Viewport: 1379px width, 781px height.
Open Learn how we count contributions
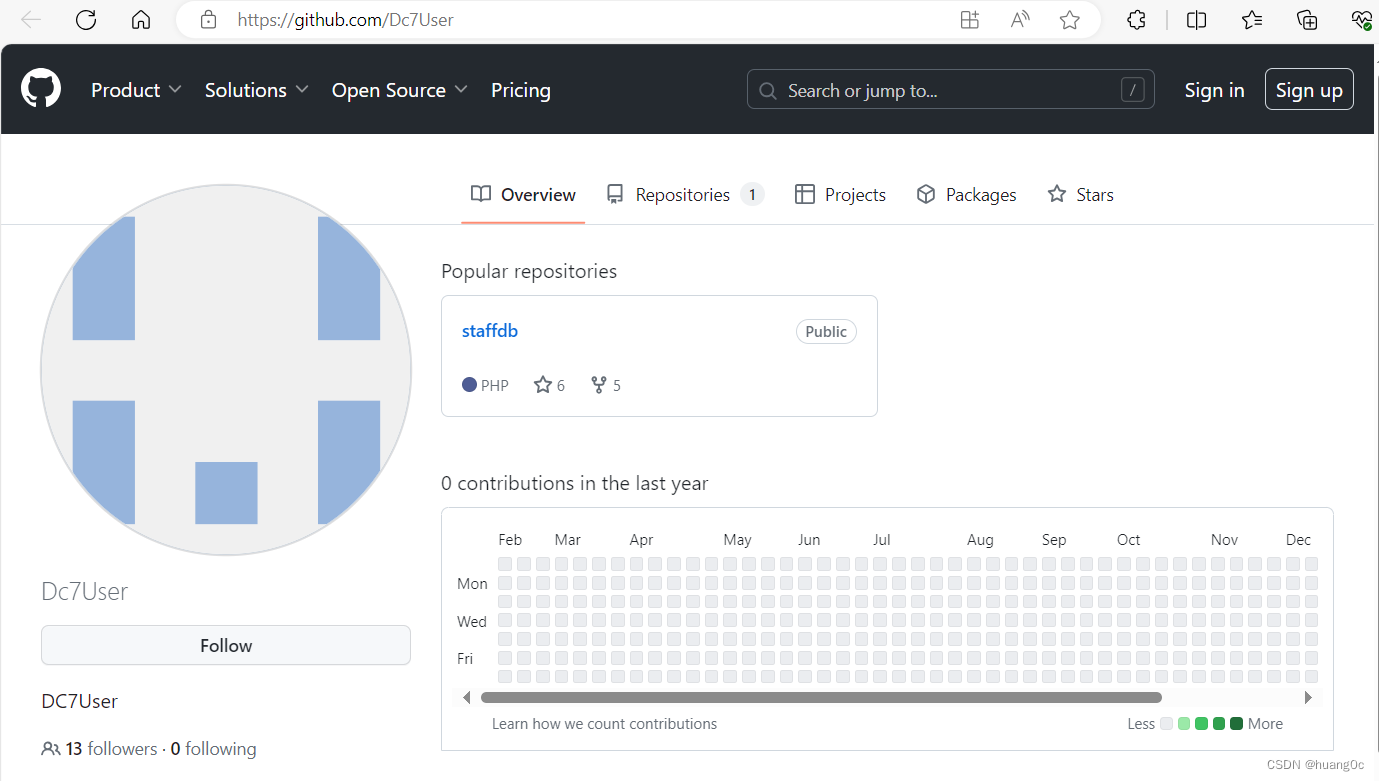[x=604, y=724]
